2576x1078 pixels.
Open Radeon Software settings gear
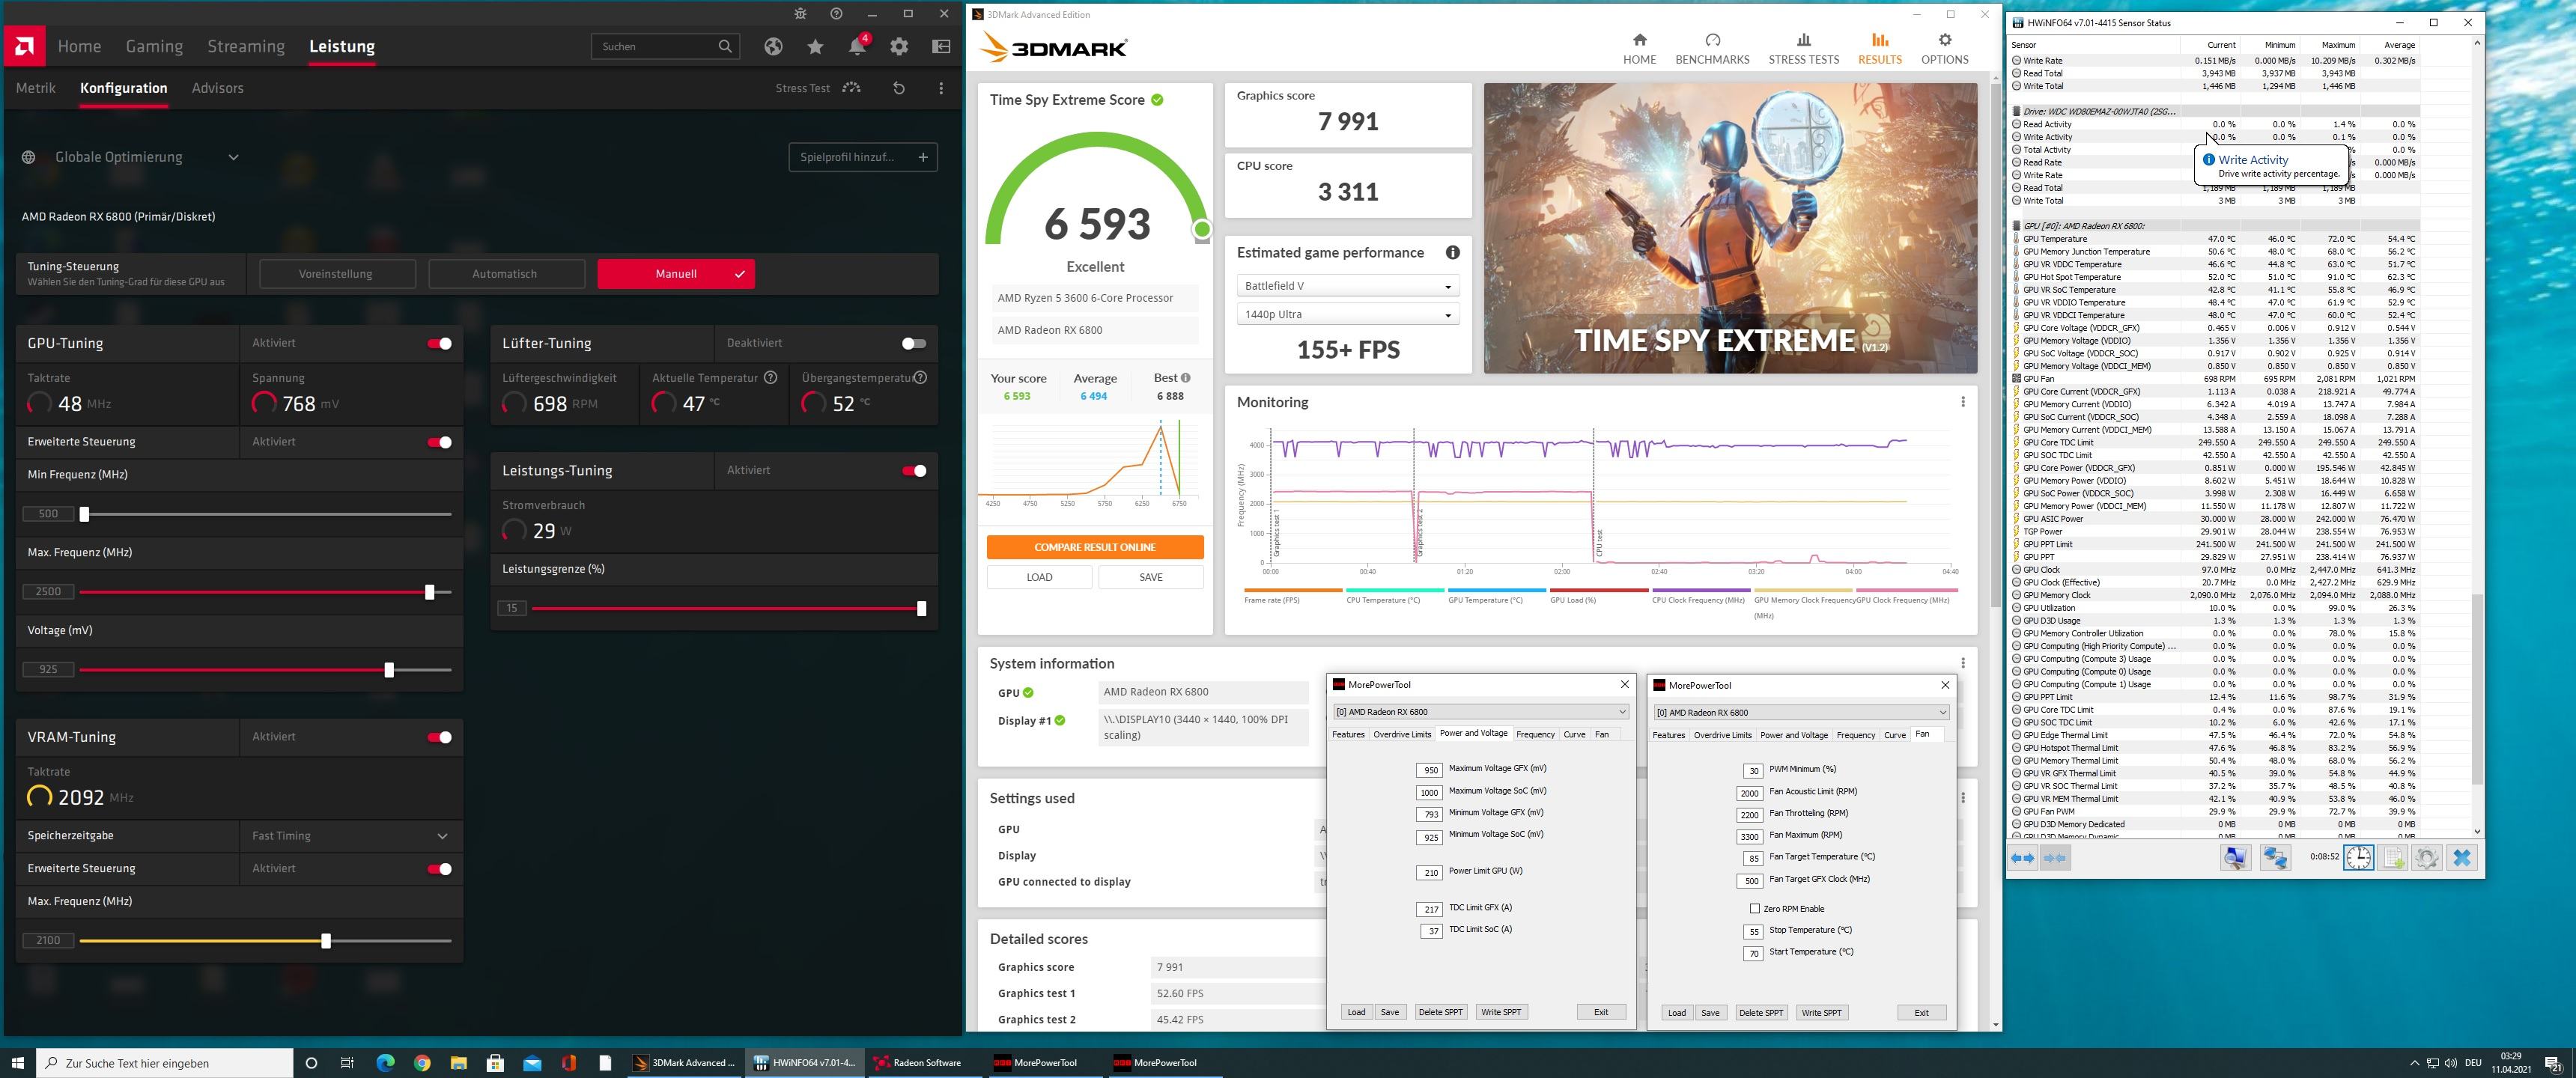[x=899, y=46]
